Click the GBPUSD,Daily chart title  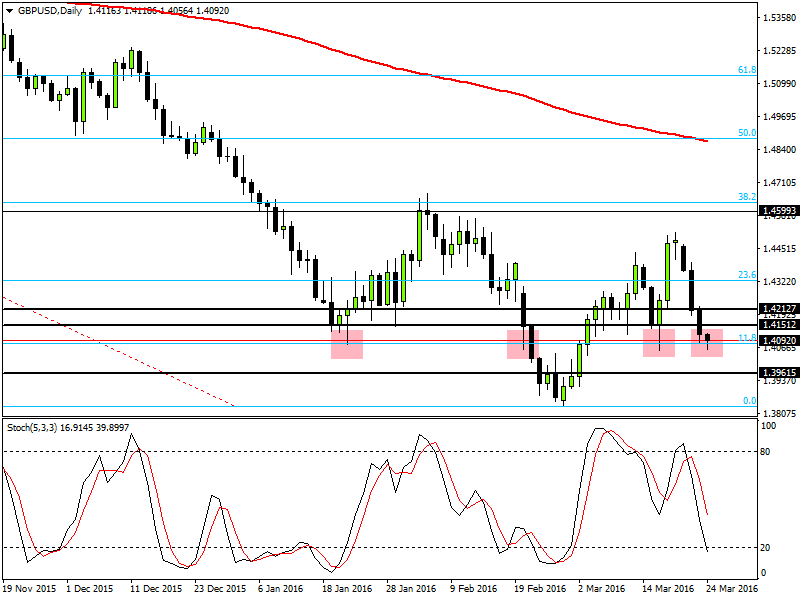coord(49,11)
